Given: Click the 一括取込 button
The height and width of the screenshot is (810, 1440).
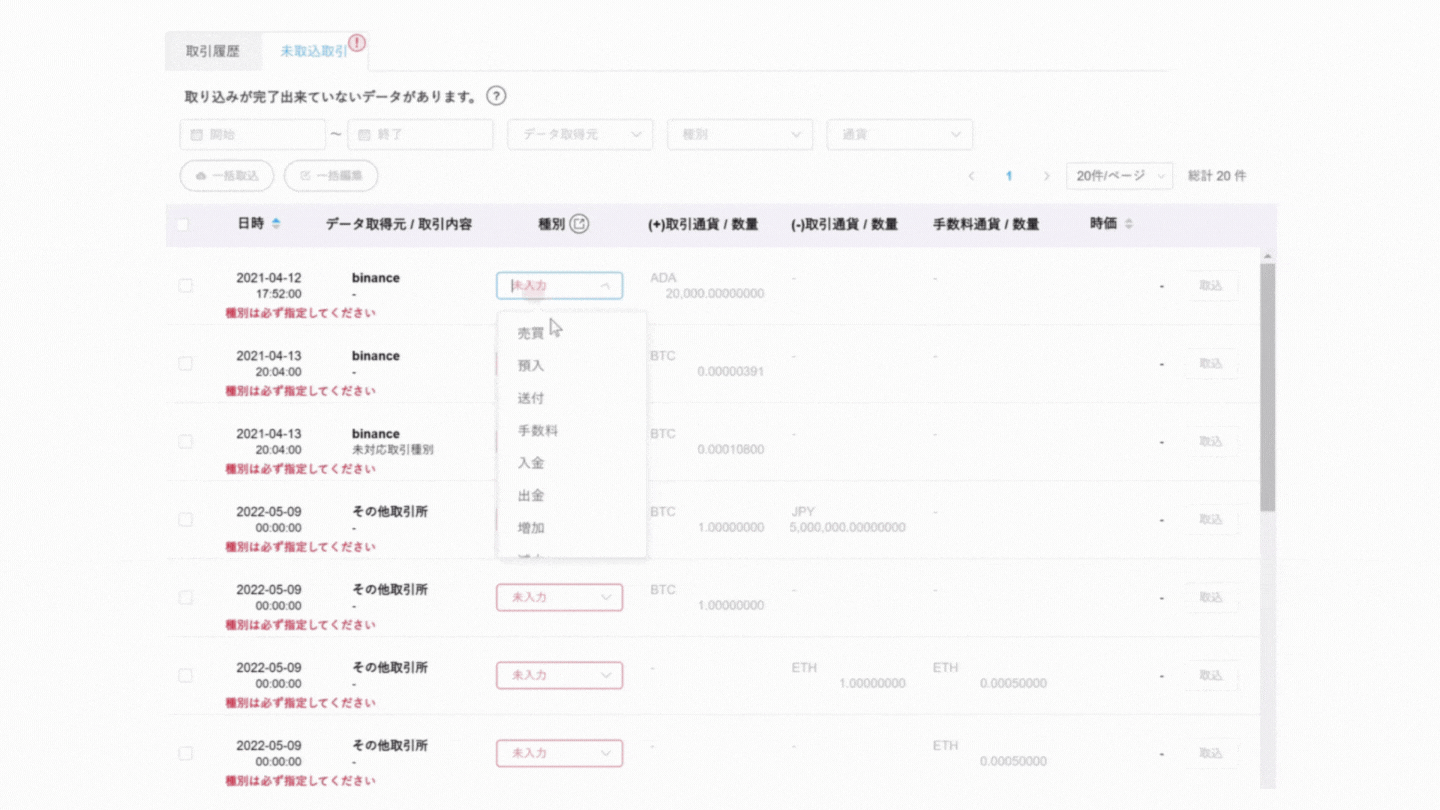Looking at the screenshot, I should tap(227, 176).
